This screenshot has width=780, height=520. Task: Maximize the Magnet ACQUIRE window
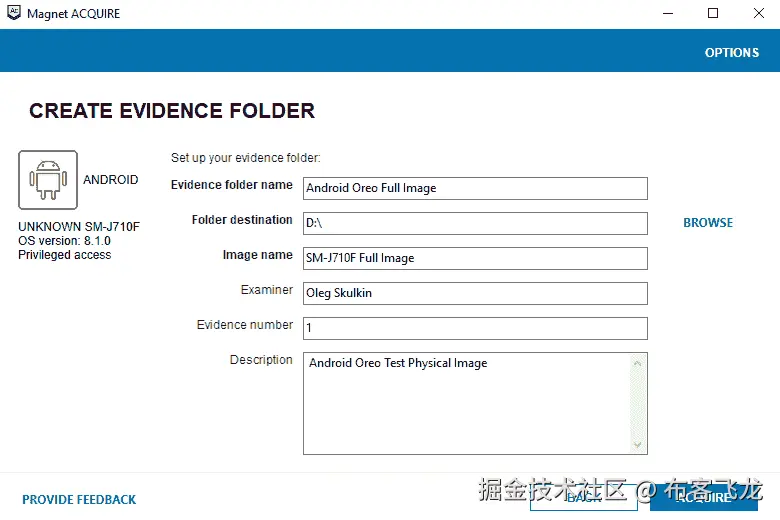pyautogui.click(x=713, y=13)
